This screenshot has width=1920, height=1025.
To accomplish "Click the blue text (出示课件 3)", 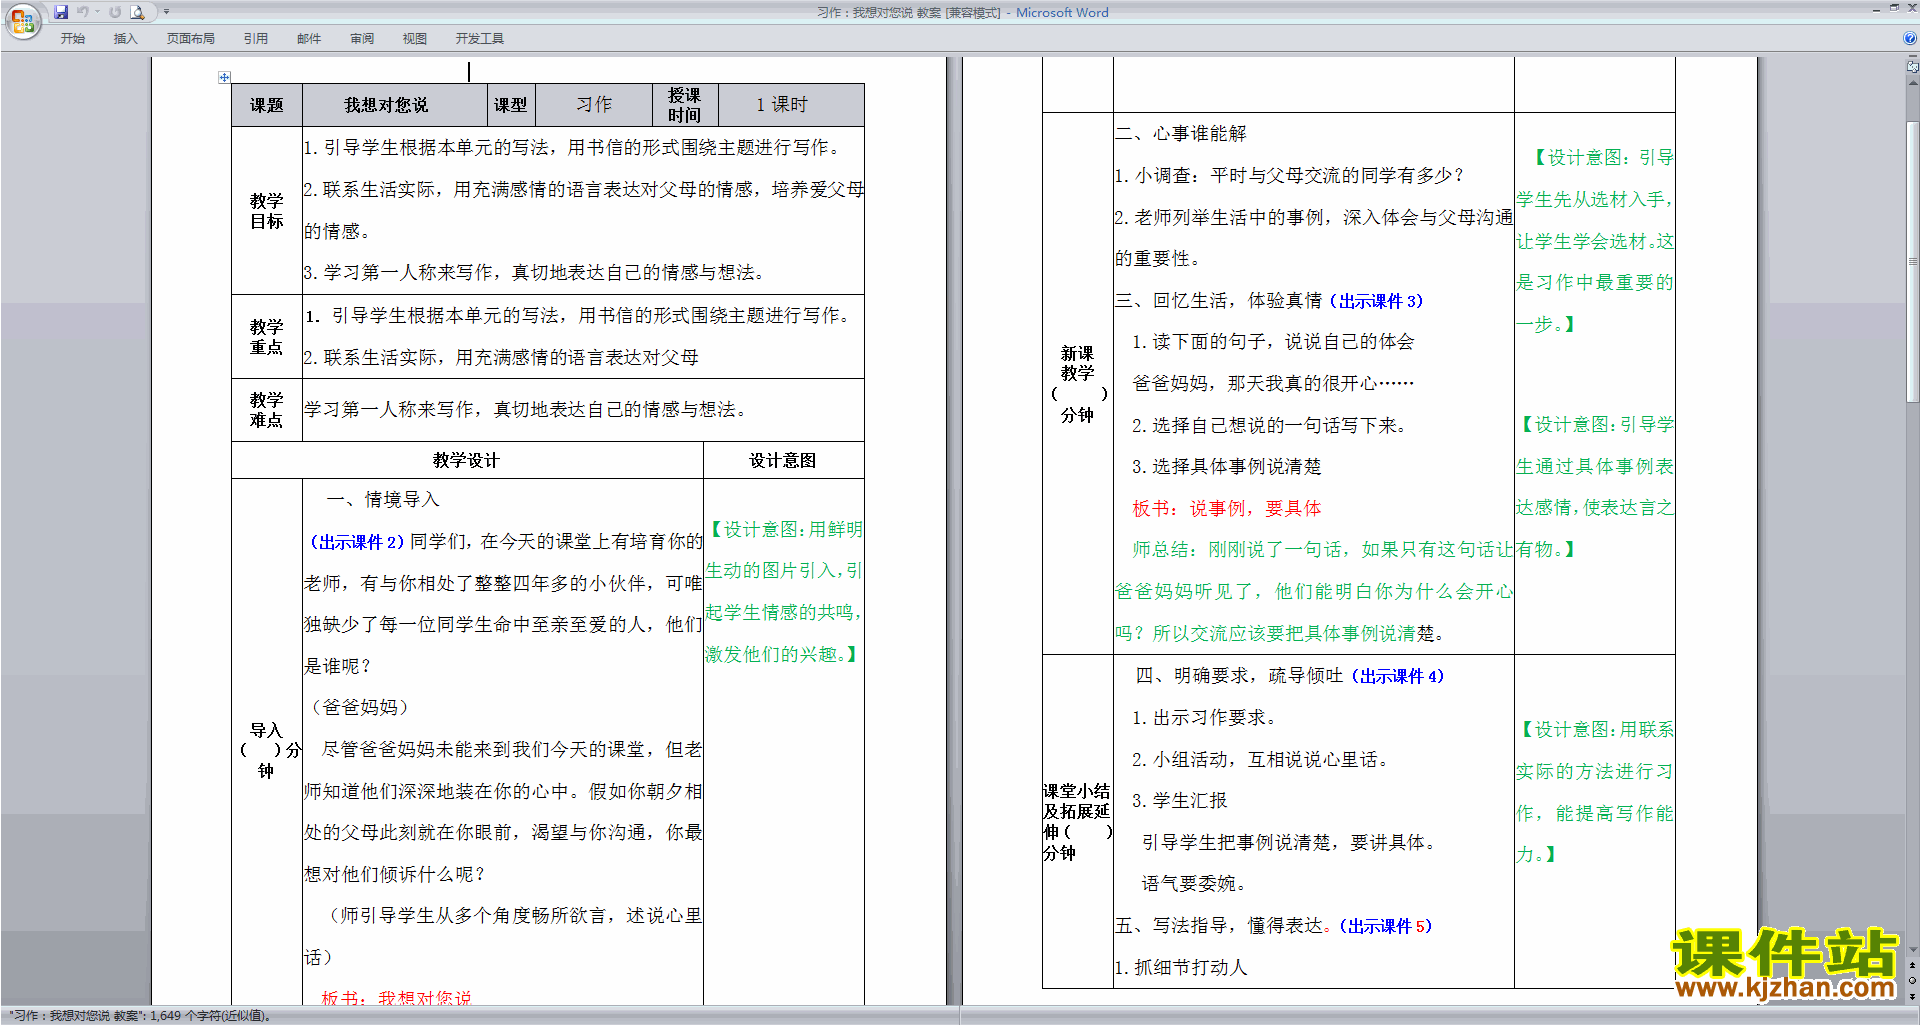I will coord(1376,301).
